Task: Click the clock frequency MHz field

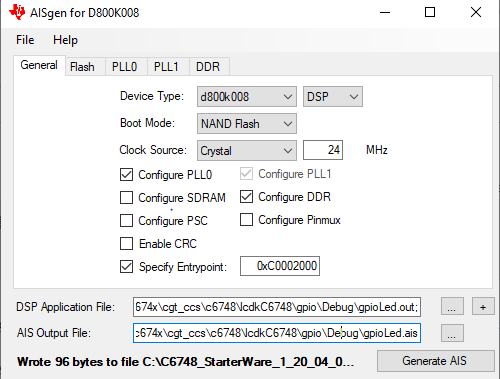Action: (x=323, y=150)
